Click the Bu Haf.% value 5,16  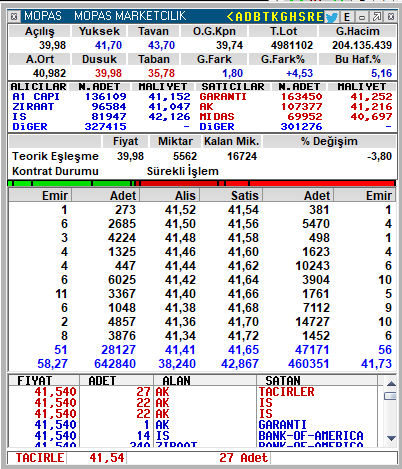click(381, 73)
